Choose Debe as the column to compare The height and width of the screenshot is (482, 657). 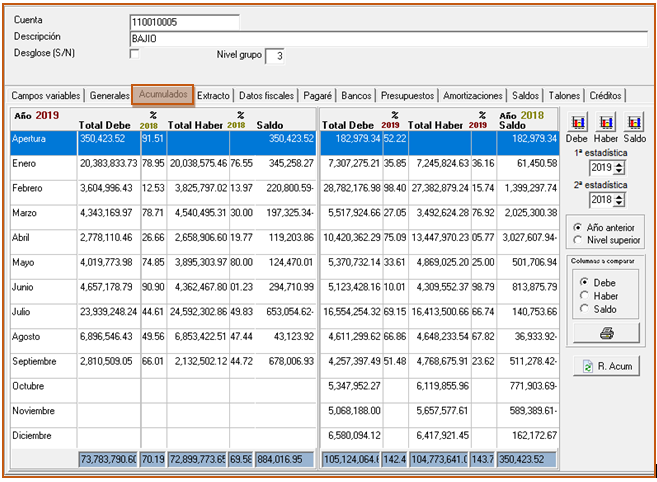584,282
